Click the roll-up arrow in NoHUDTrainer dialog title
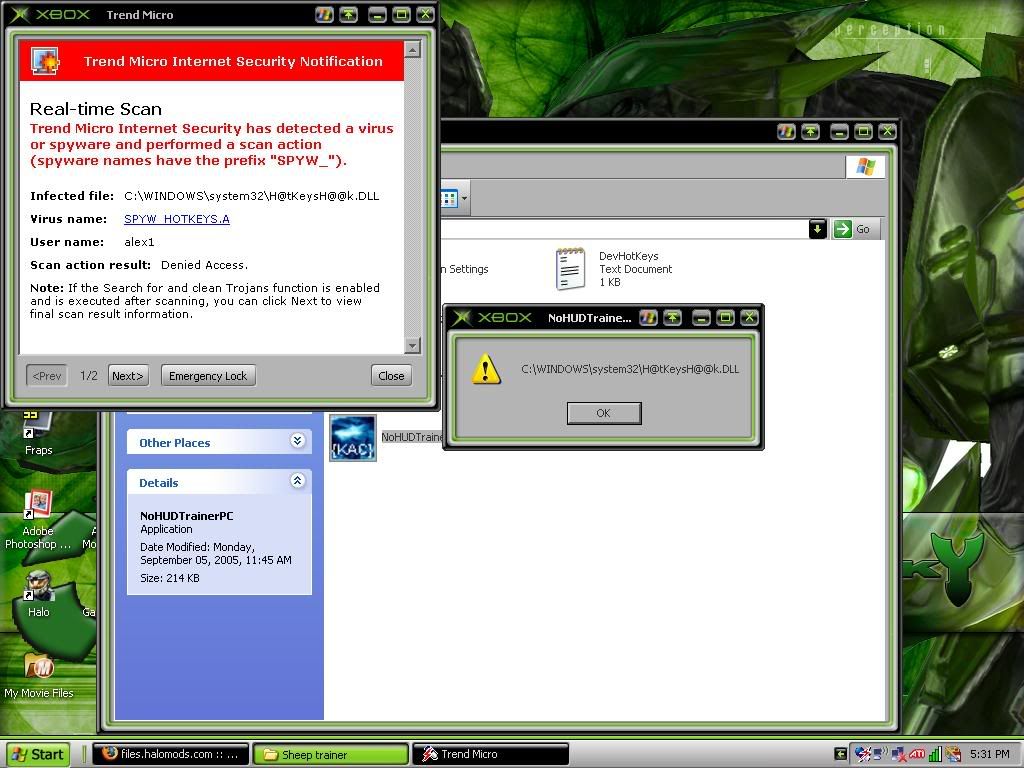This screenshot has width=1024, height=768. [672, 318]
